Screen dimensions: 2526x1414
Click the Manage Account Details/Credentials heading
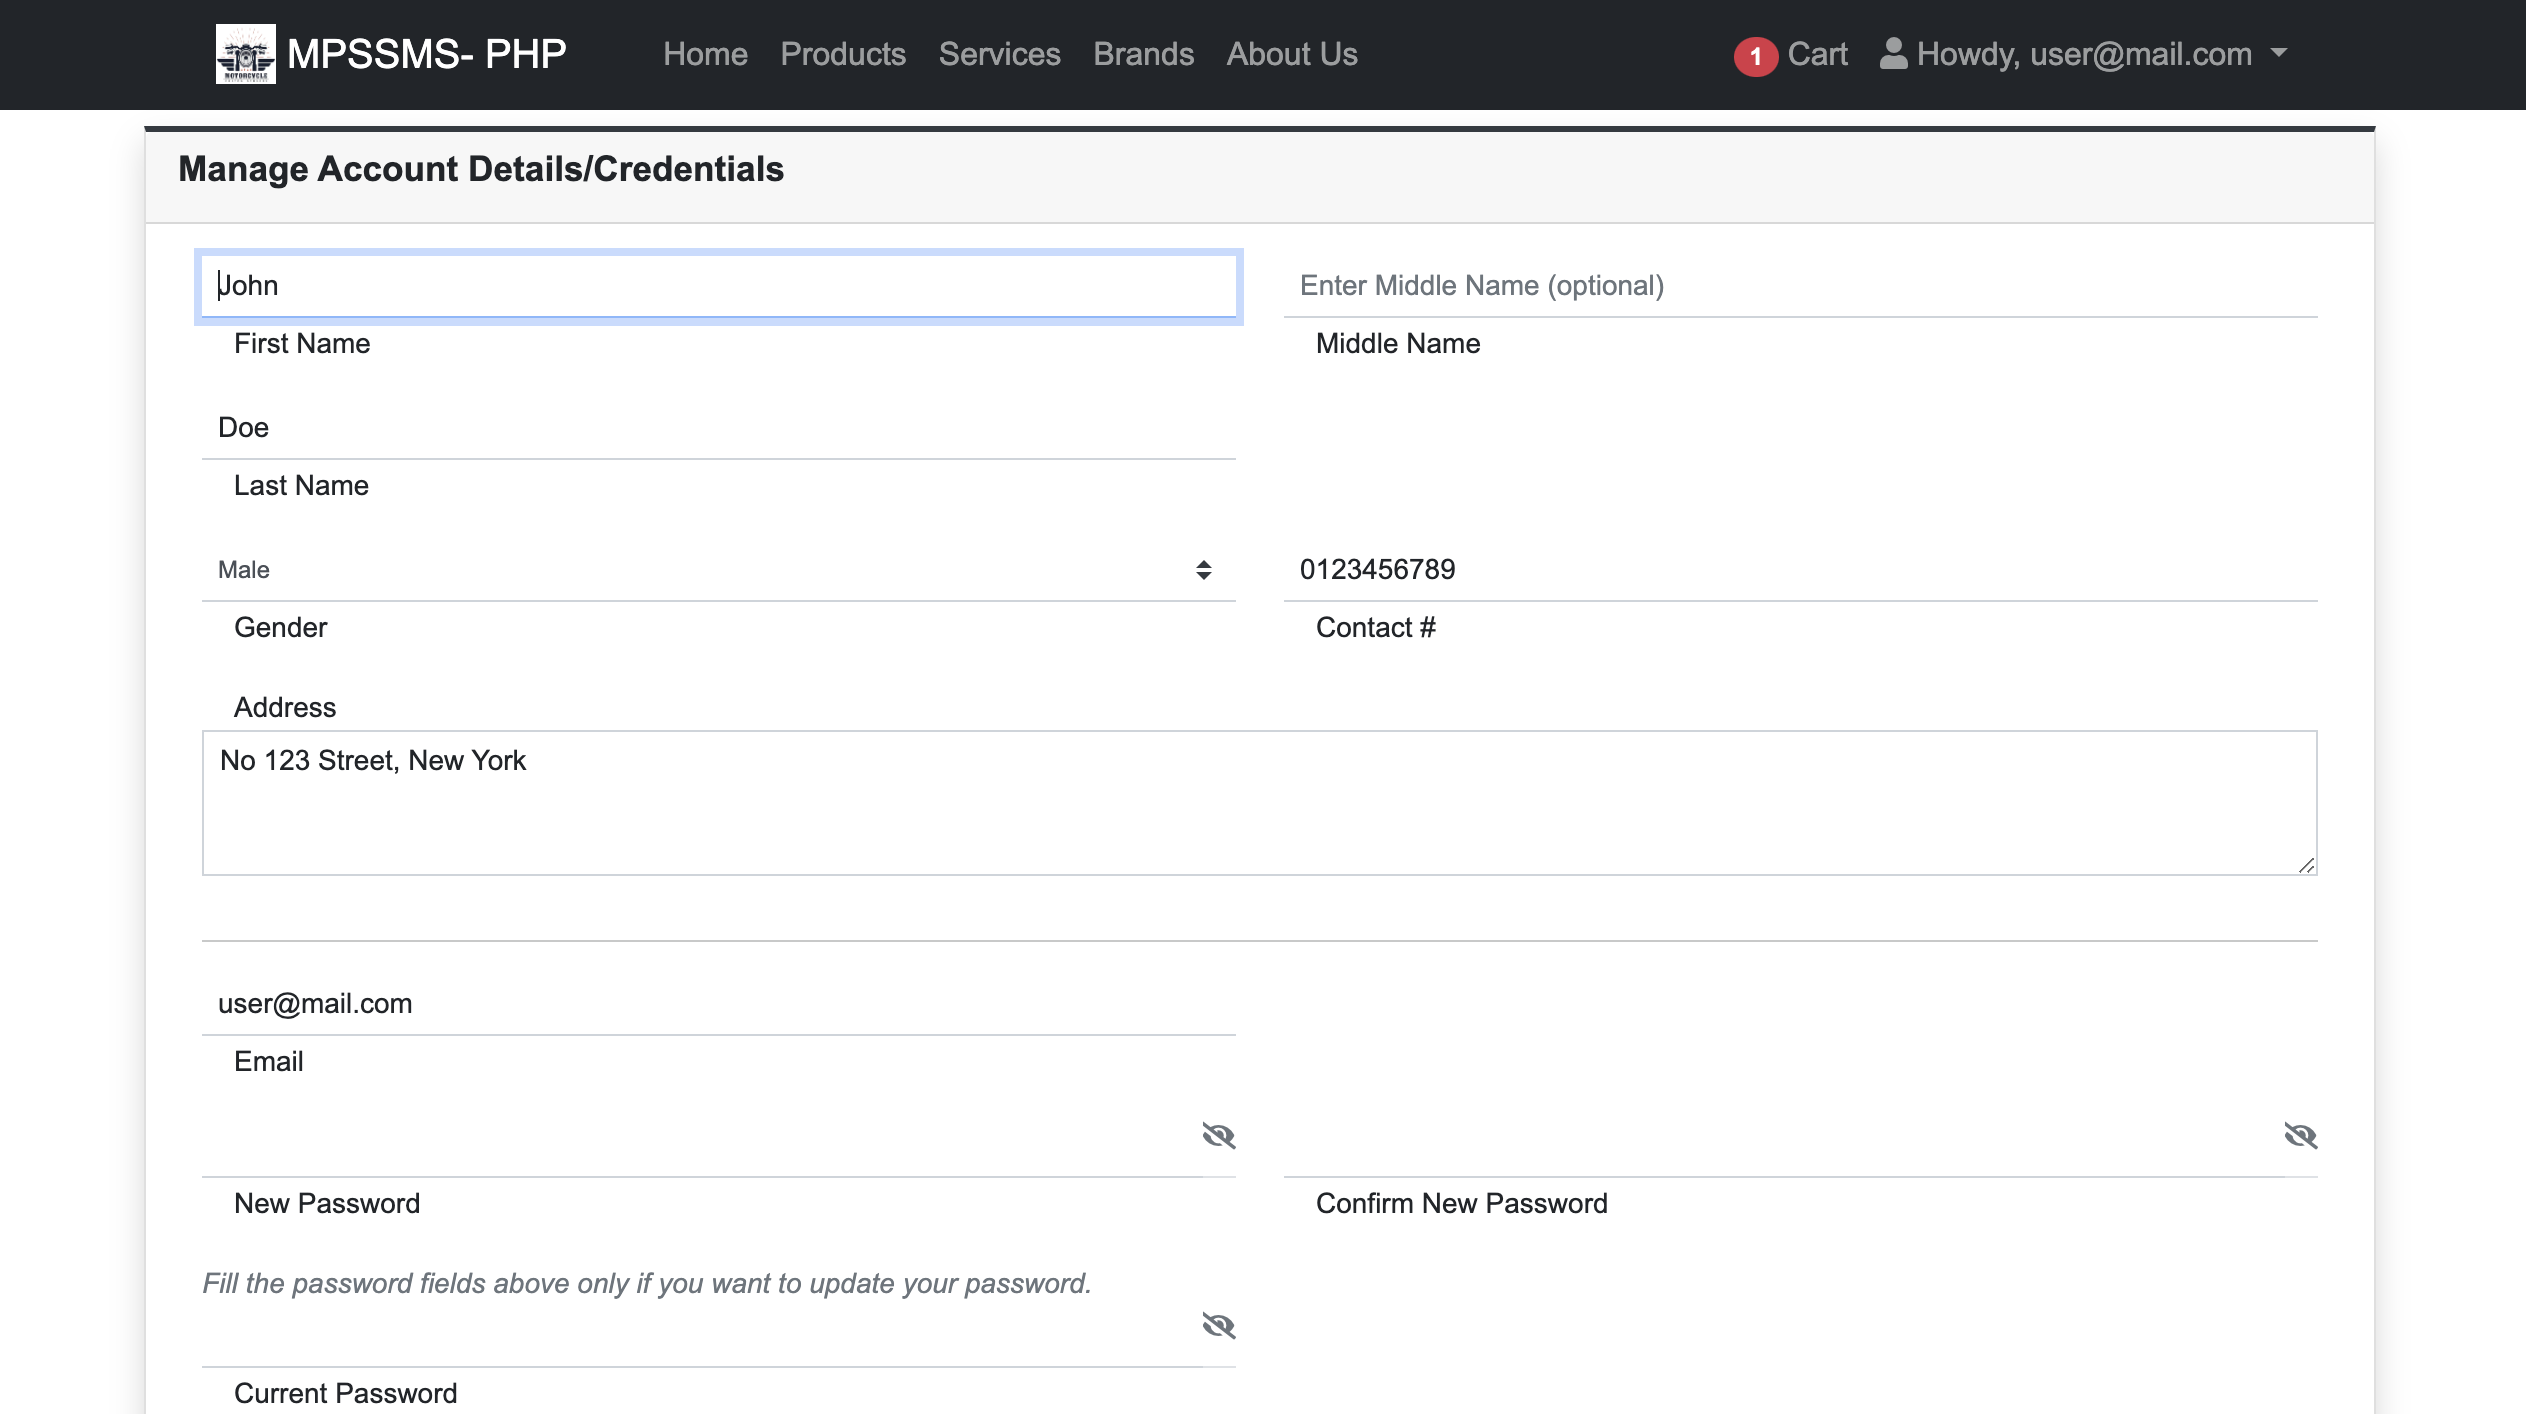click(x=481, y=169)
